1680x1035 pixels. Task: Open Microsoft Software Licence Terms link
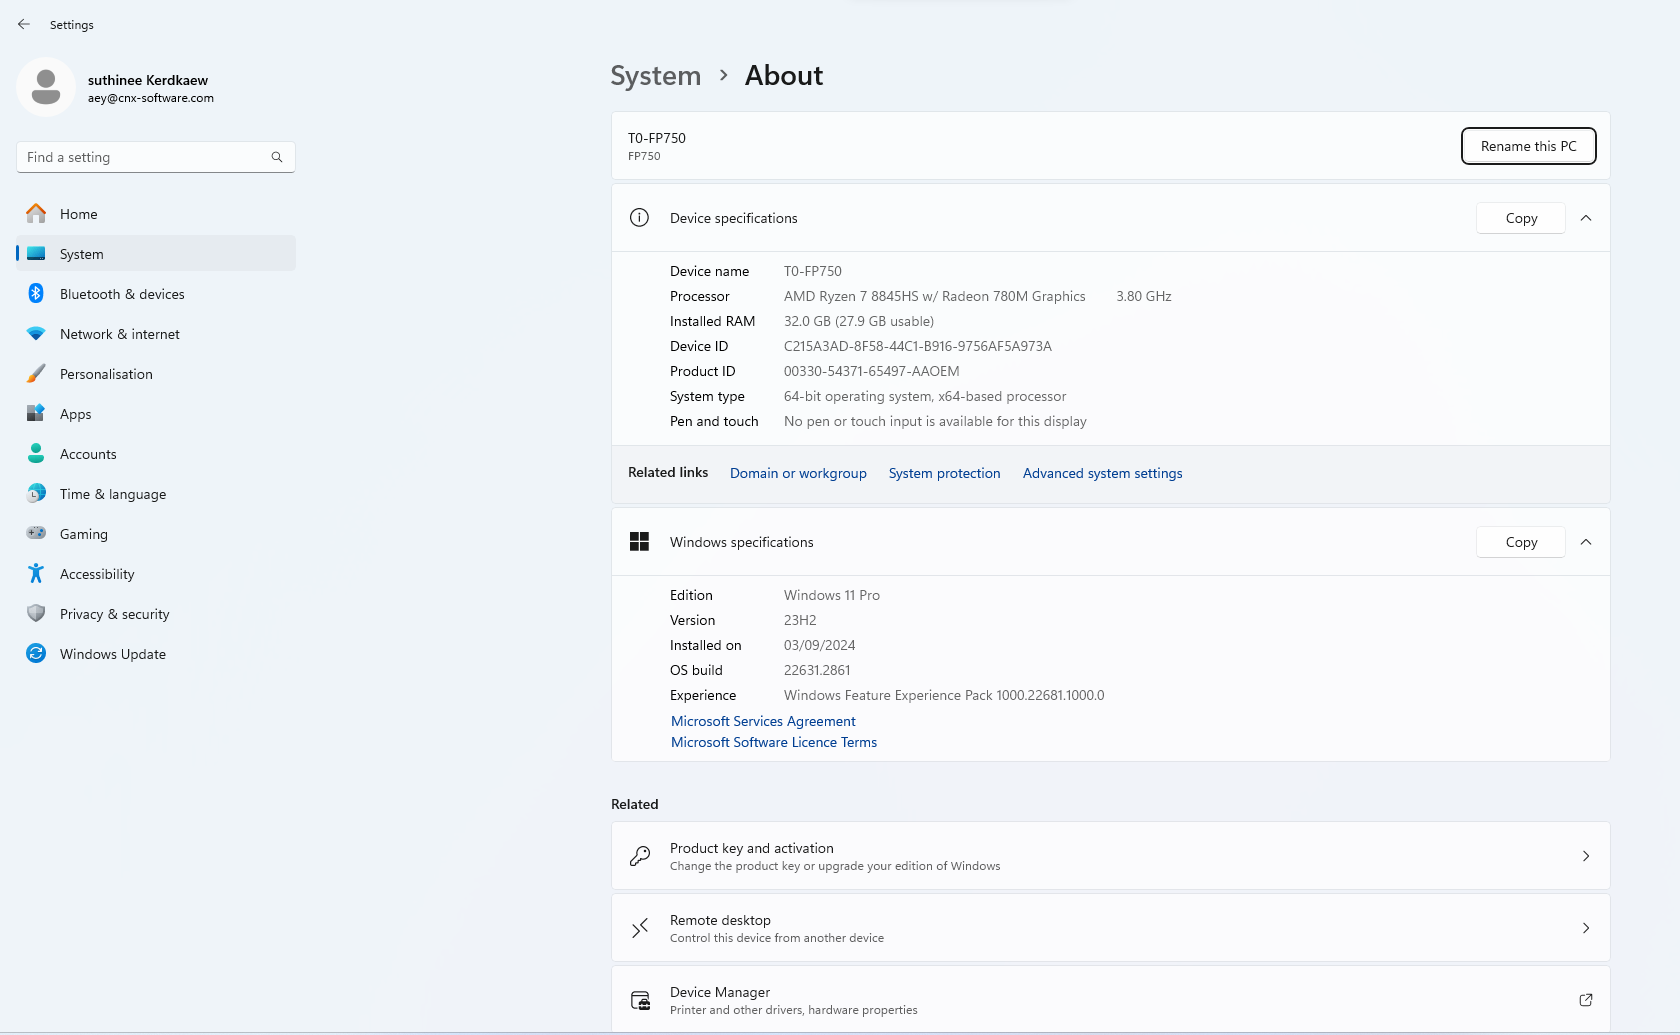click(774, 742)
